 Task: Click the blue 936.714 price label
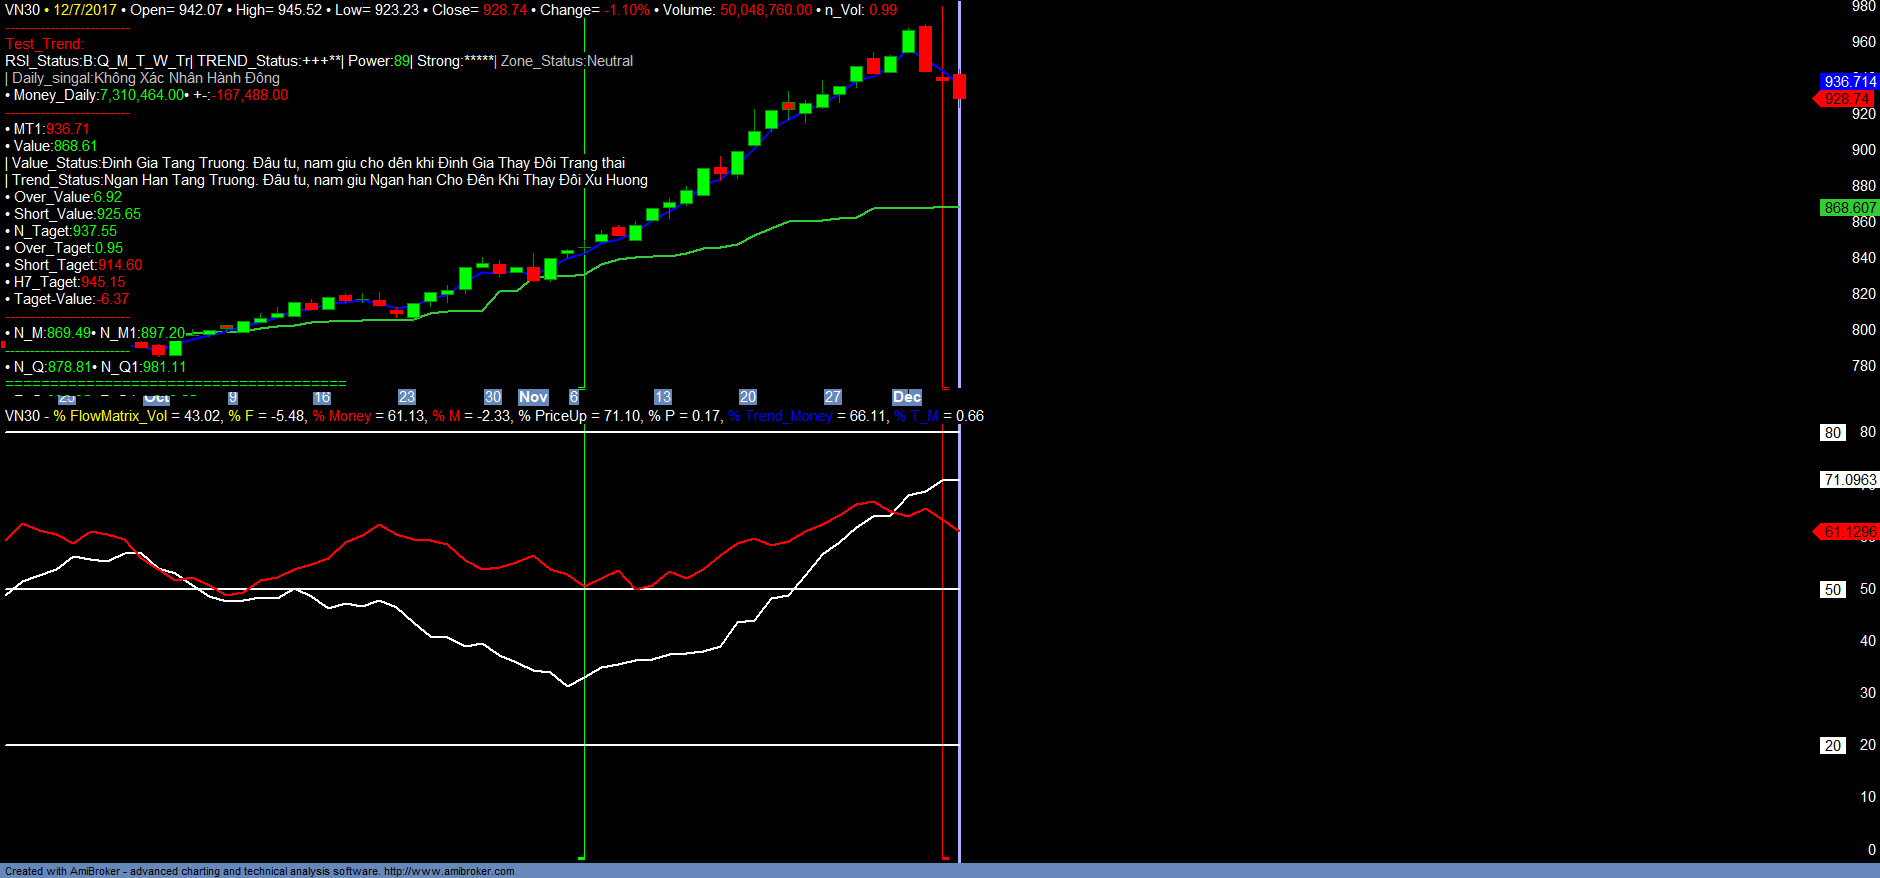tap(1849, 81)
